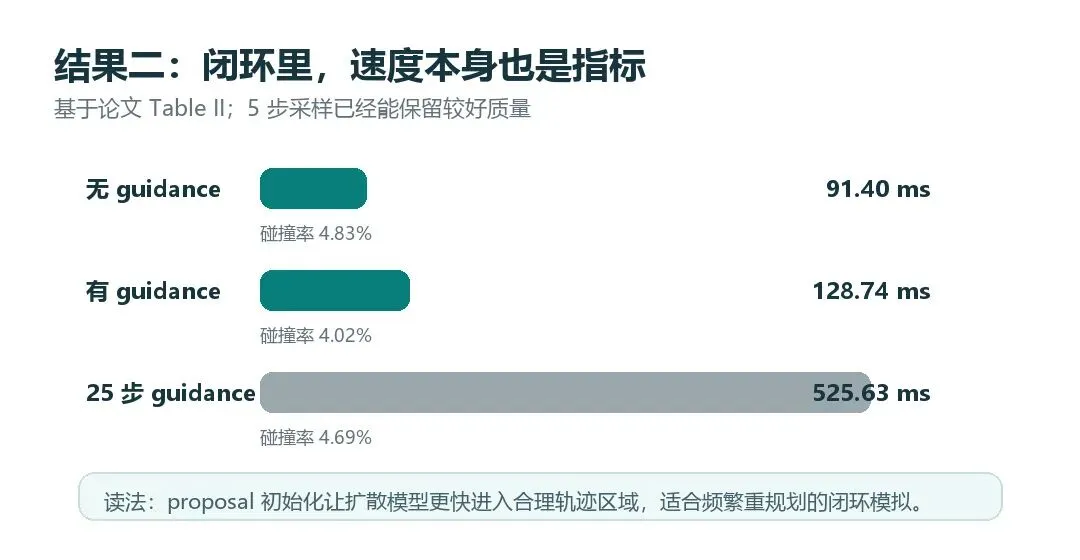
Task: Click the 525.63 ms value
Action: coord(871,393)
